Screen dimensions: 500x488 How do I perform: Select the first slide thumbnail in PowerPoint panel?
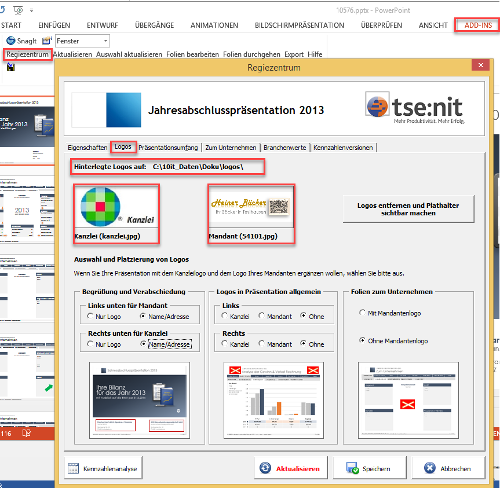(27, 130)
